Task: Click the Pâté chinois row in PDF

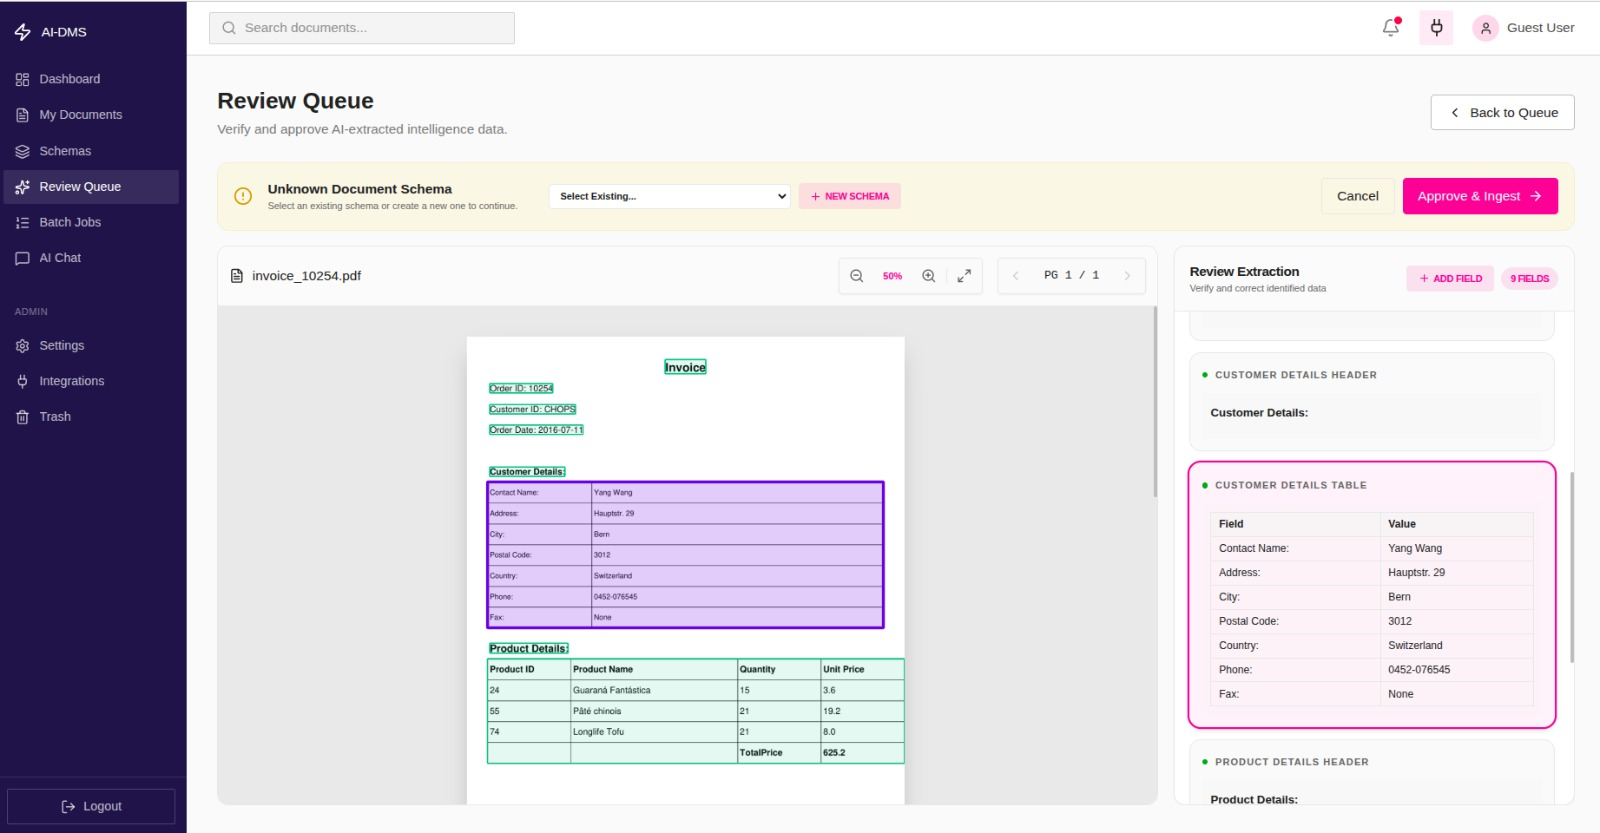Action: click(695, 711)
